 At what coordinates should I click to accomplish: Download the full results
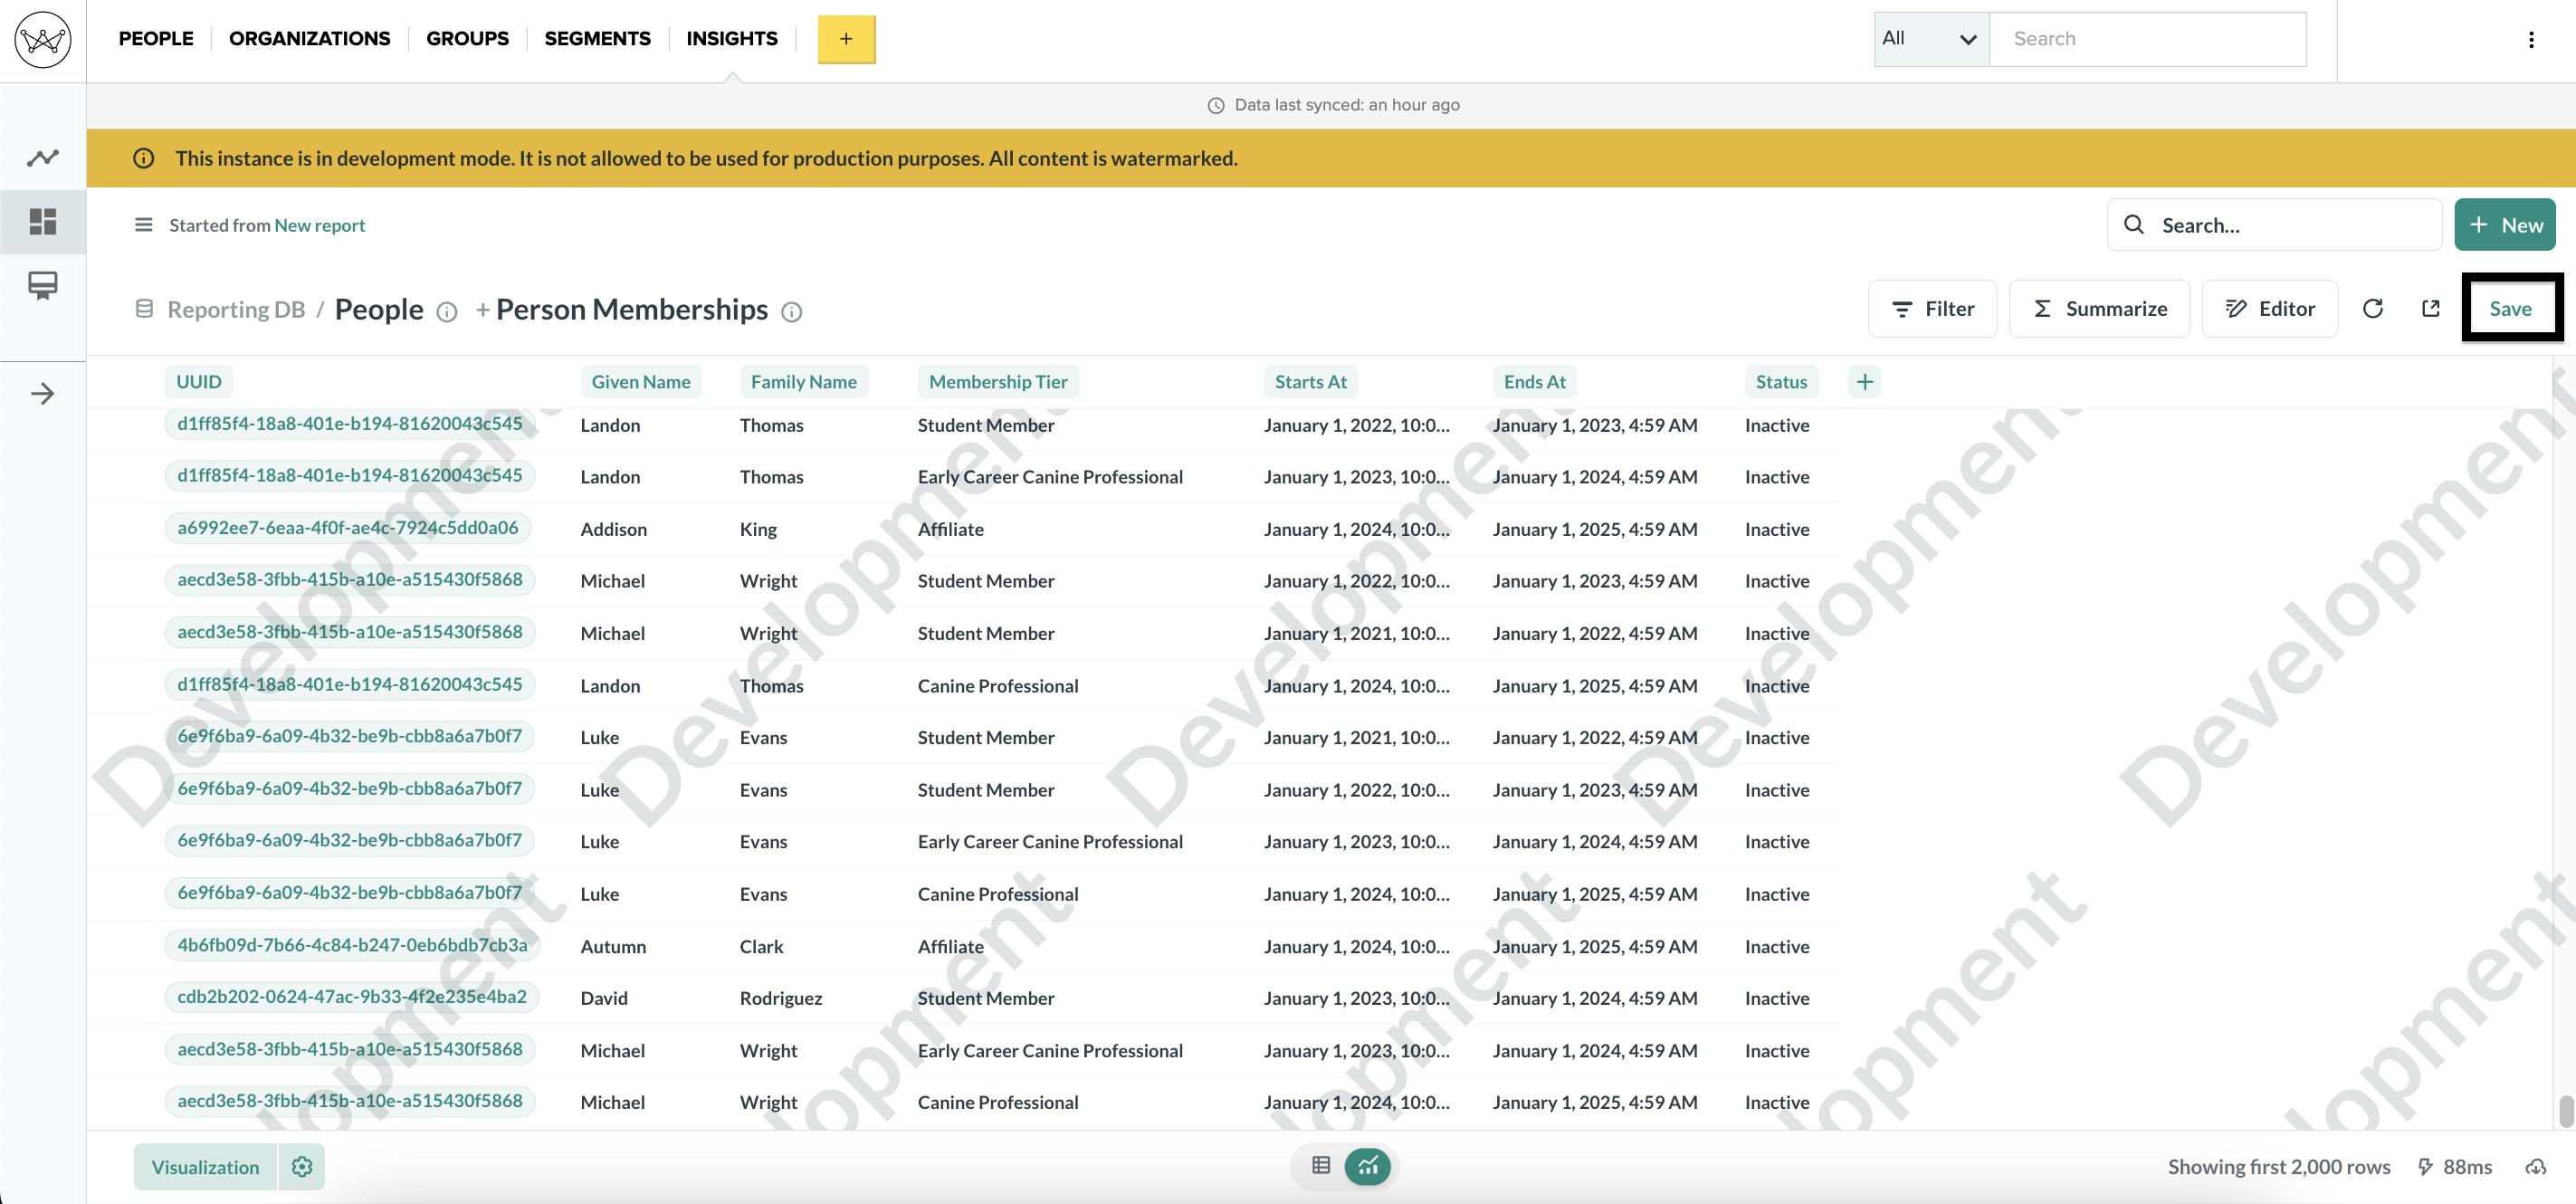pyautogui.click(x=2536, y=1167)
